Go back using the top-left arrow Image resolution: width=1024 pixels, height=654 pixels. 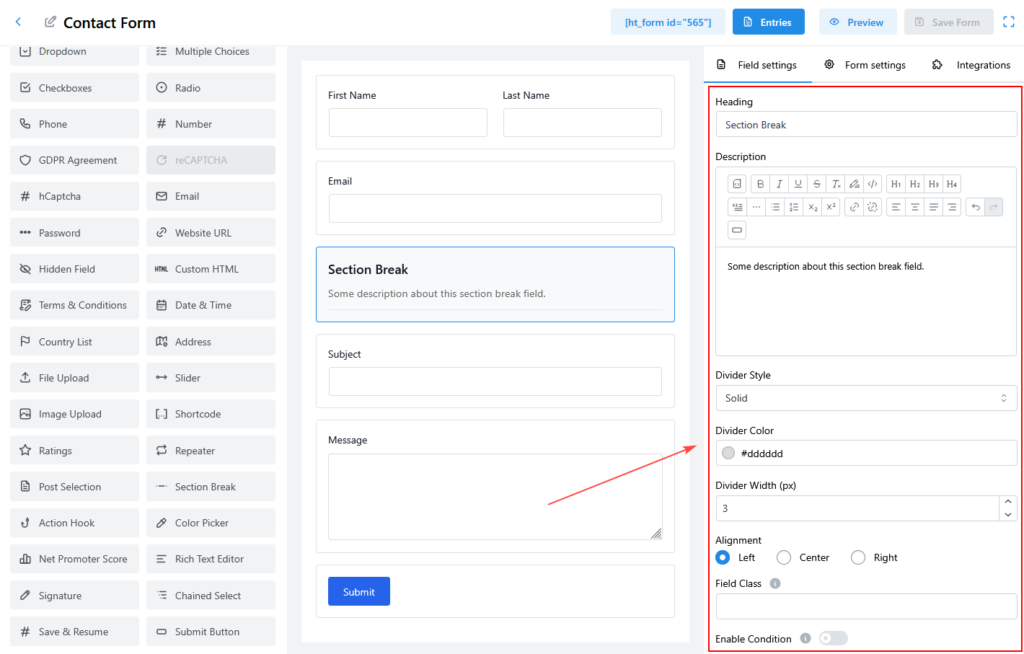coord(18,22)
